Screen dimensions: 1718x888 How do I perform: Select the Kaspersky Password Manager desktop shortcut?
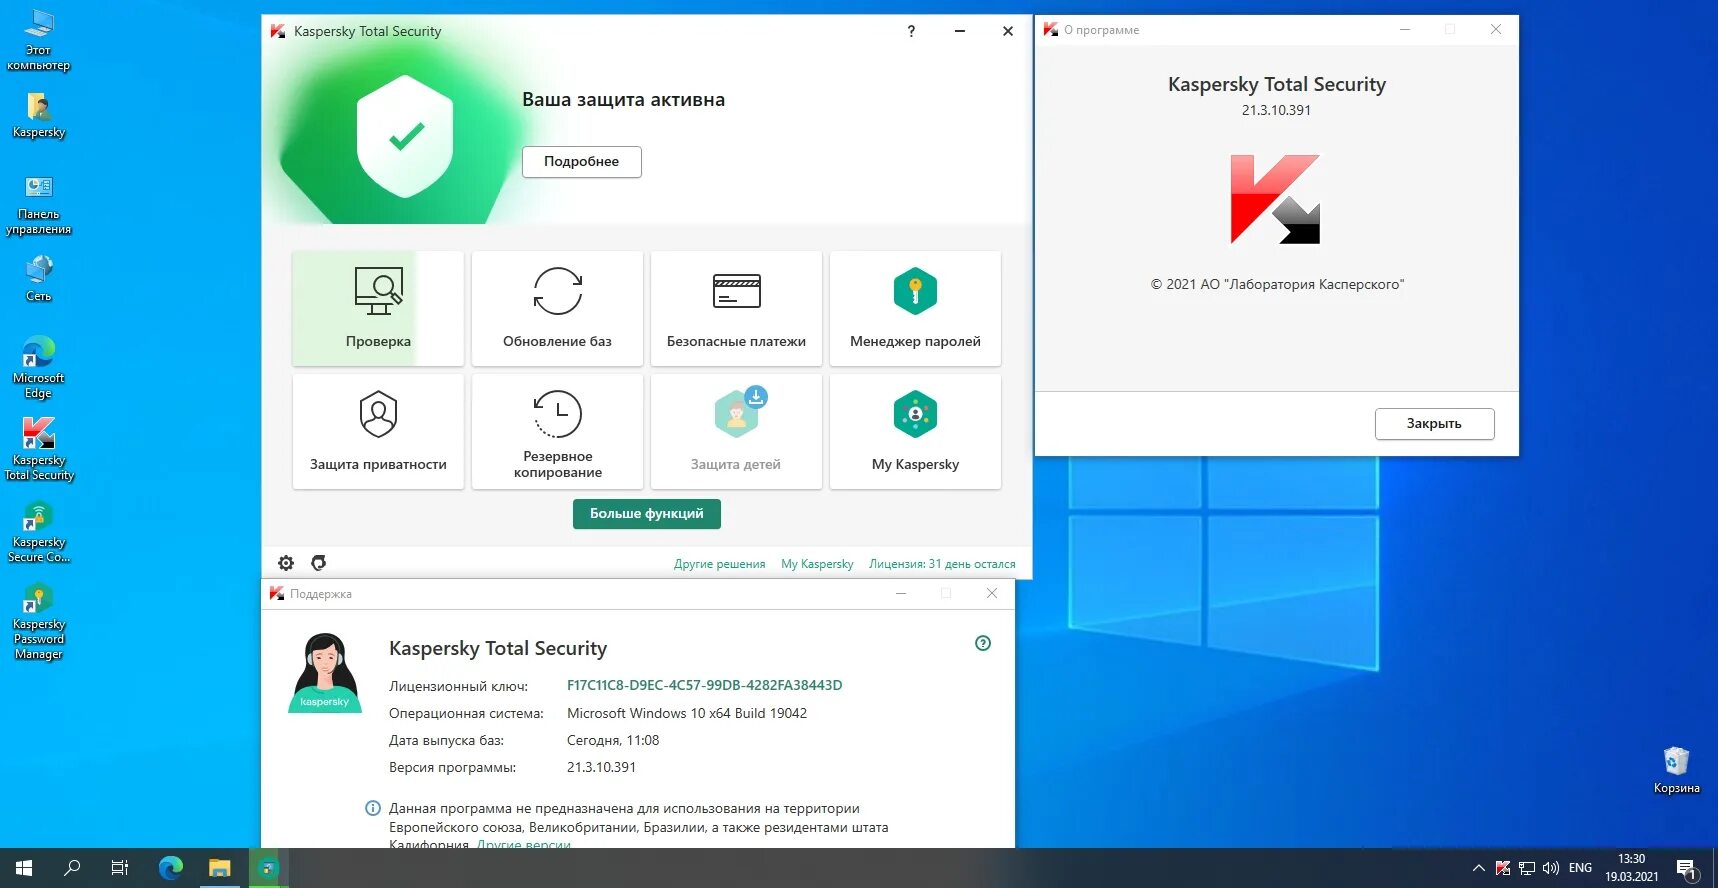pos(38,622)
